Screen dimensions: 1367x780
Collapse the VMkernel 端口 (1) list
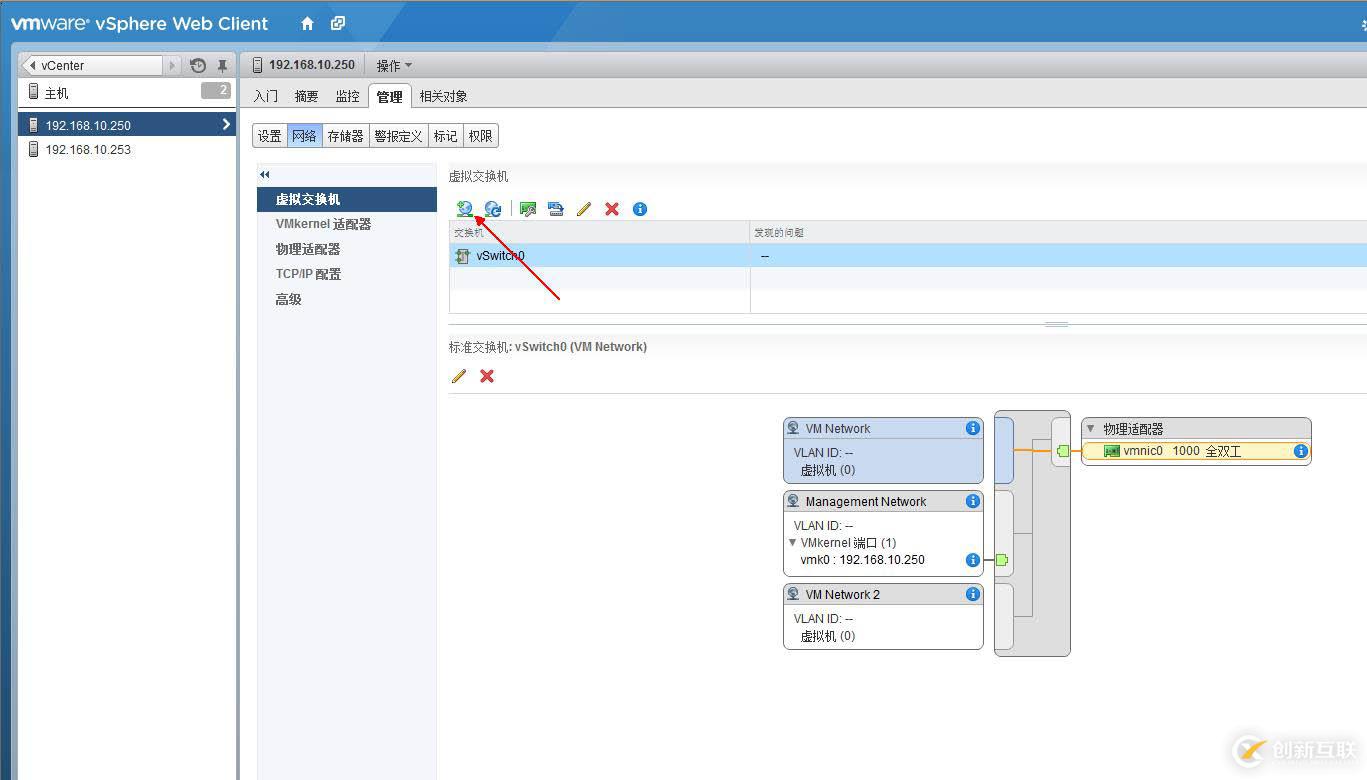tap(793, 543)
